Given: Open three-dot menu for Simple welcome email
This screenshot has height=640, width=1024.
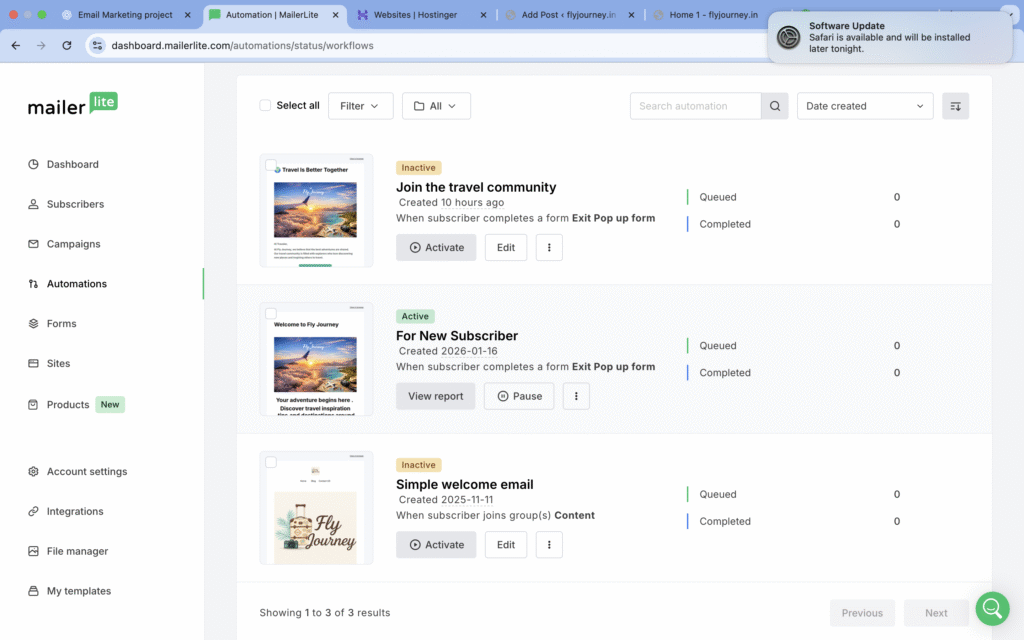Looking at the screenshot, I should 549,545.
